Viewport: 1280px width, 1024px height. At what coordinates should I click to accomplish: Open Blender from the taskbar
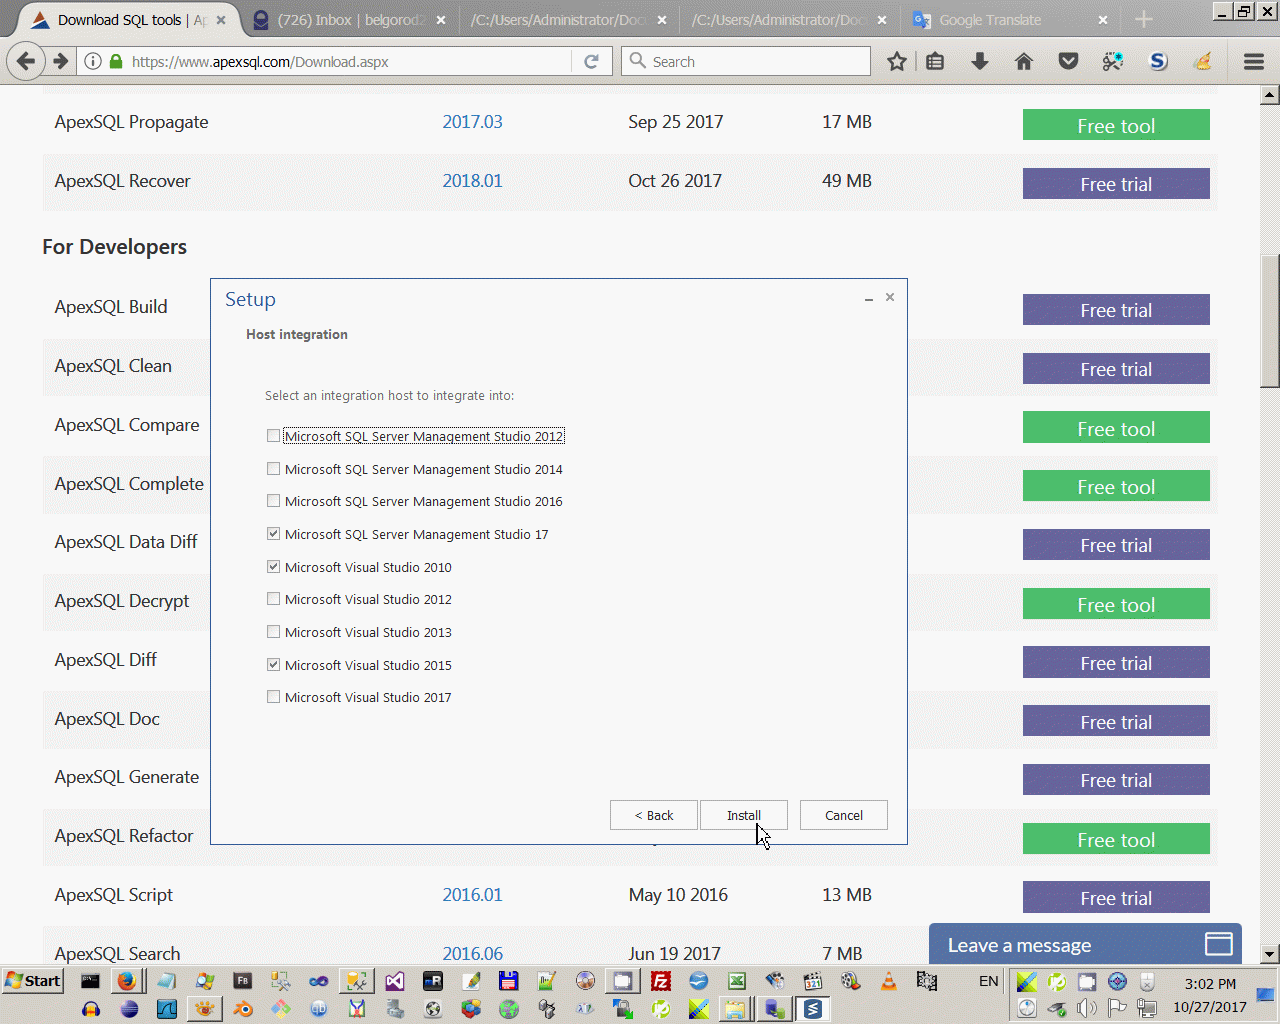click(243, 1009)
